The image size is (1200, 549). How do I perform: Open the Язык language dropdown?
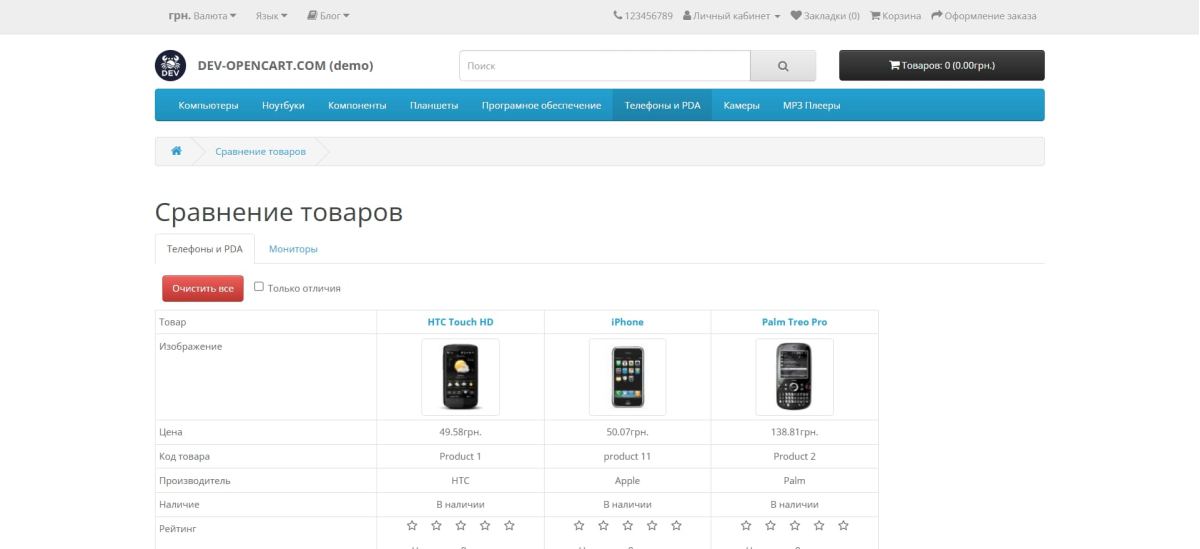point(271,16)
